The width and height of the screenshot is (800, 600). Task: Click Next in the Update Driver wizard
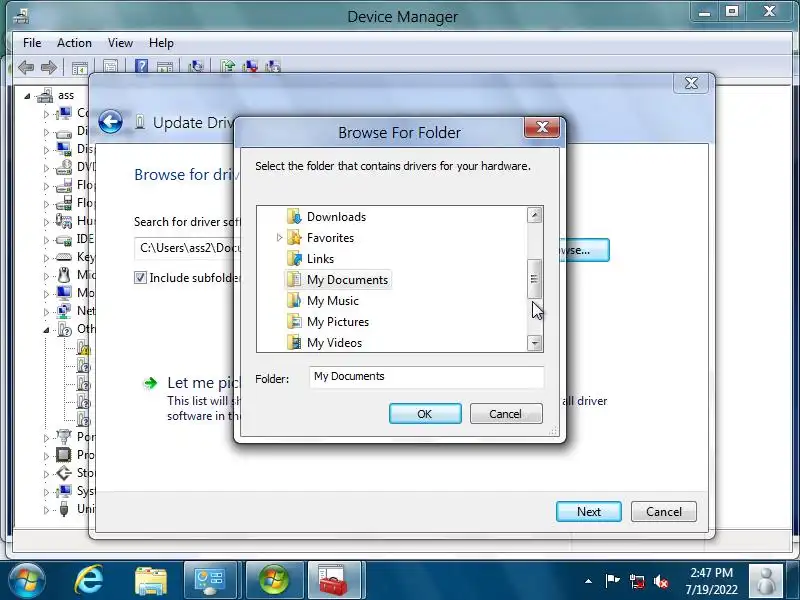click(x=589, y=511)
